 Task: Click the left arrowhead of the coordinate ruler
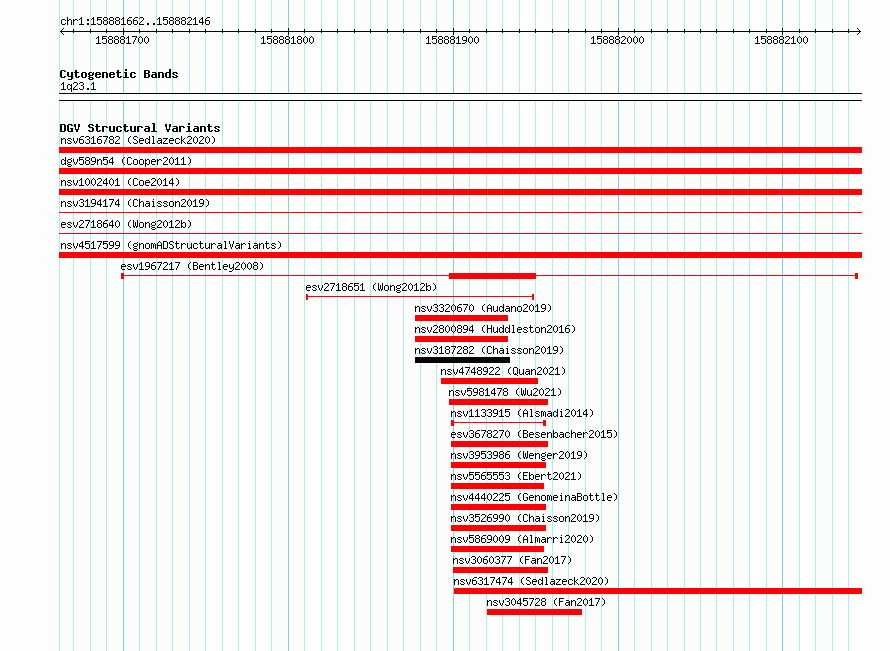click(62, 32)
